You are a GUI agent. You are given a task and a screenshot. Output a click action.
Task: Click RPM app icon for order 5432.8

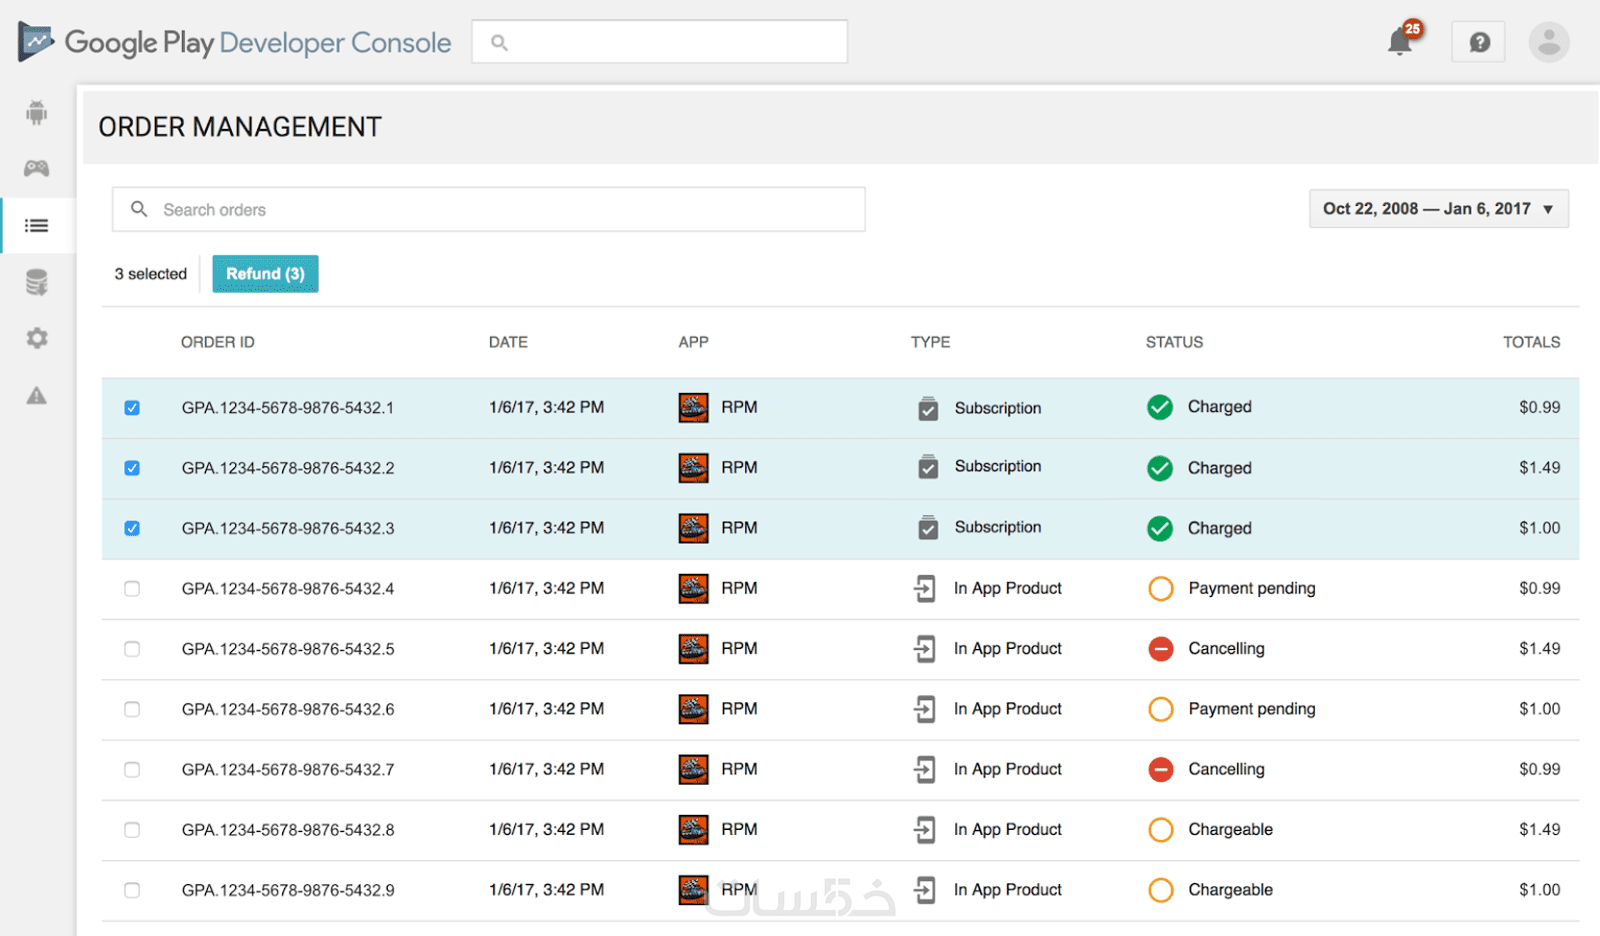tap(693, 829)
